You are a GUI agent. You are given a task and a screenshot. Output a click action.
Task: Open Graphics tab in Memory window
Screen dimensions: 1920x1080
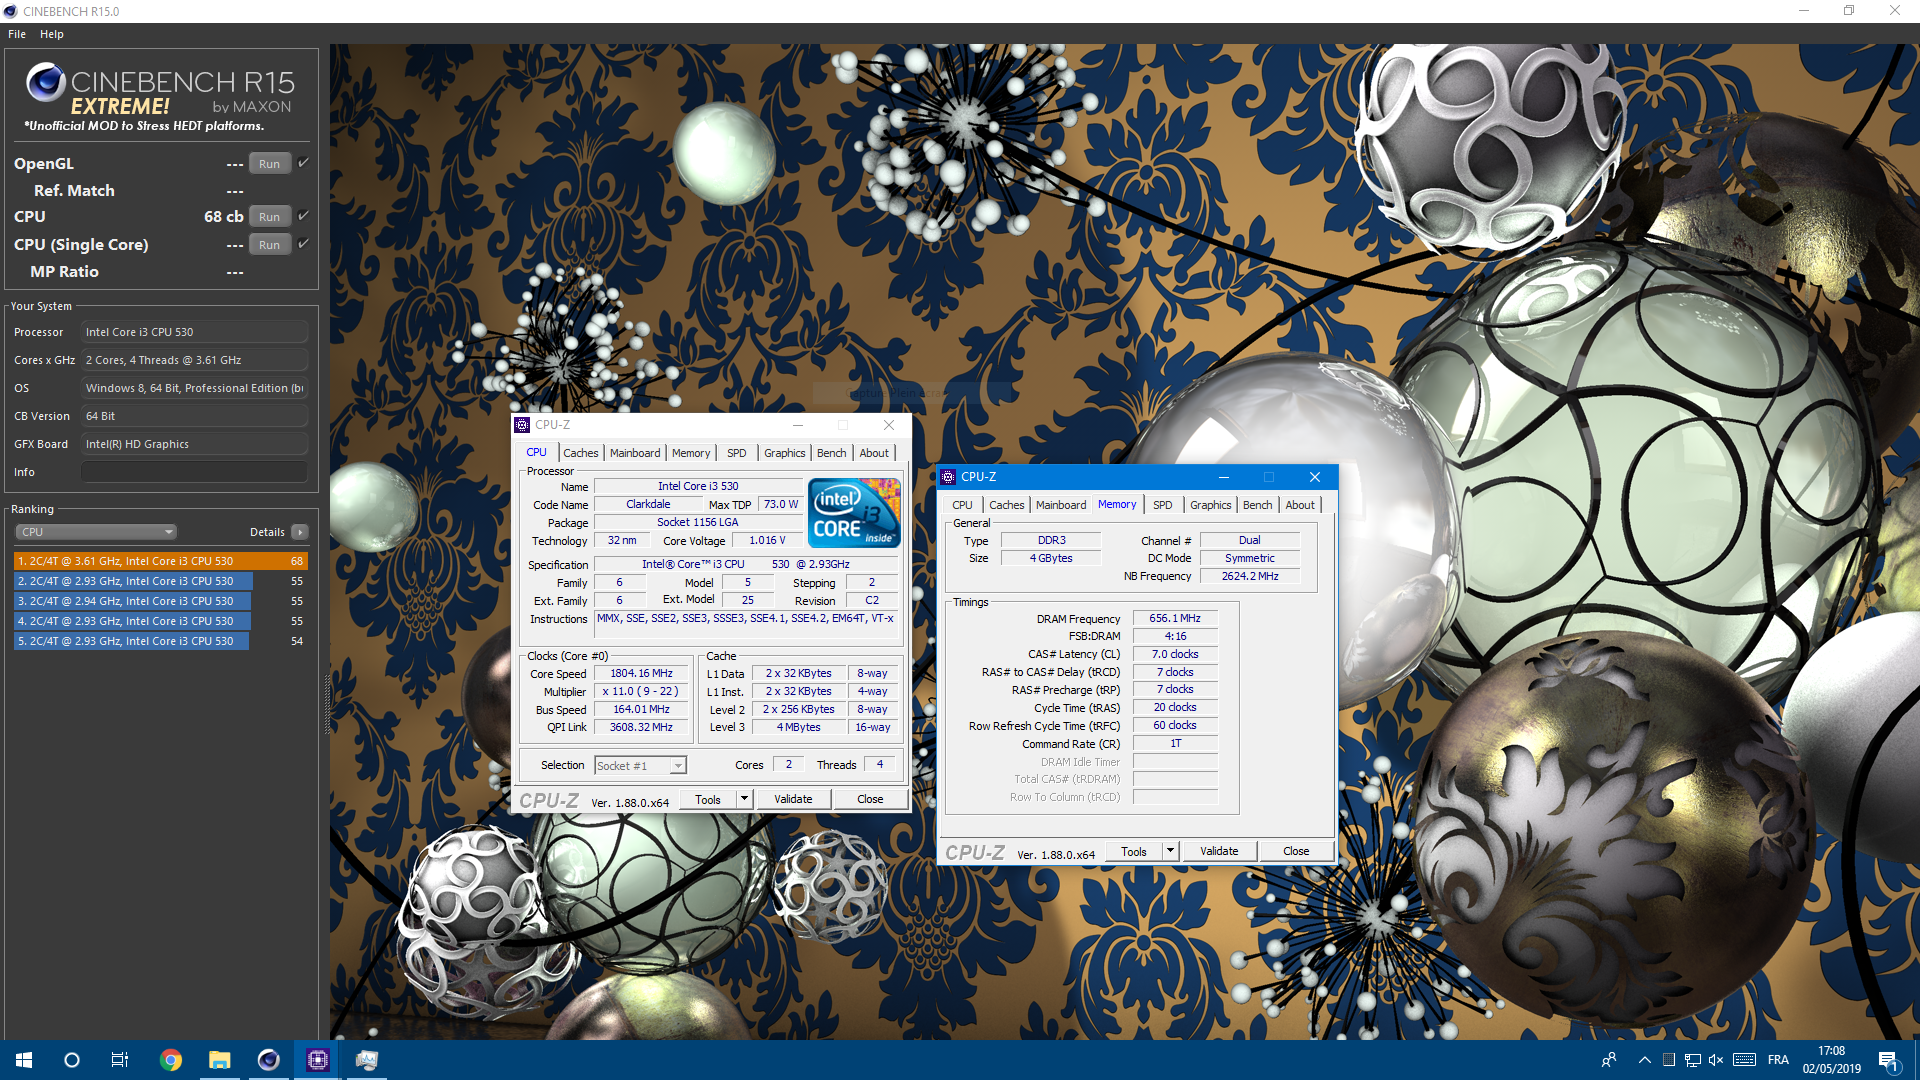click(x=1210, y=505)
